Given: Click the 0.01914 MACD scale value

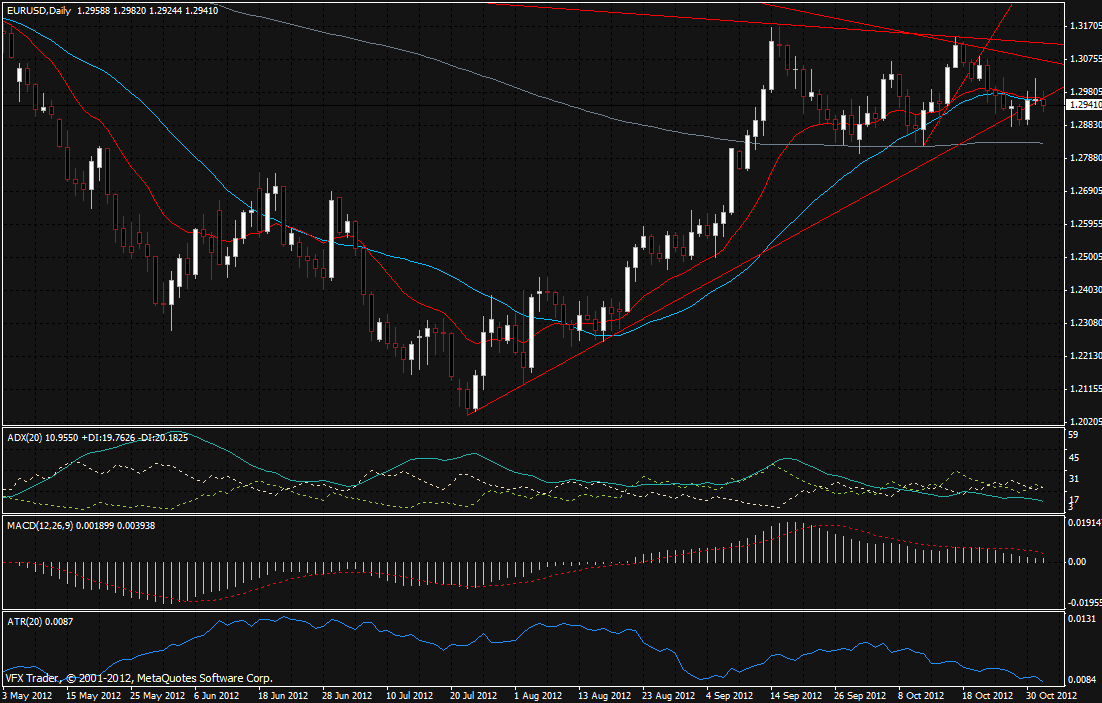Looking at the screenshot, I should [1084, 523].
